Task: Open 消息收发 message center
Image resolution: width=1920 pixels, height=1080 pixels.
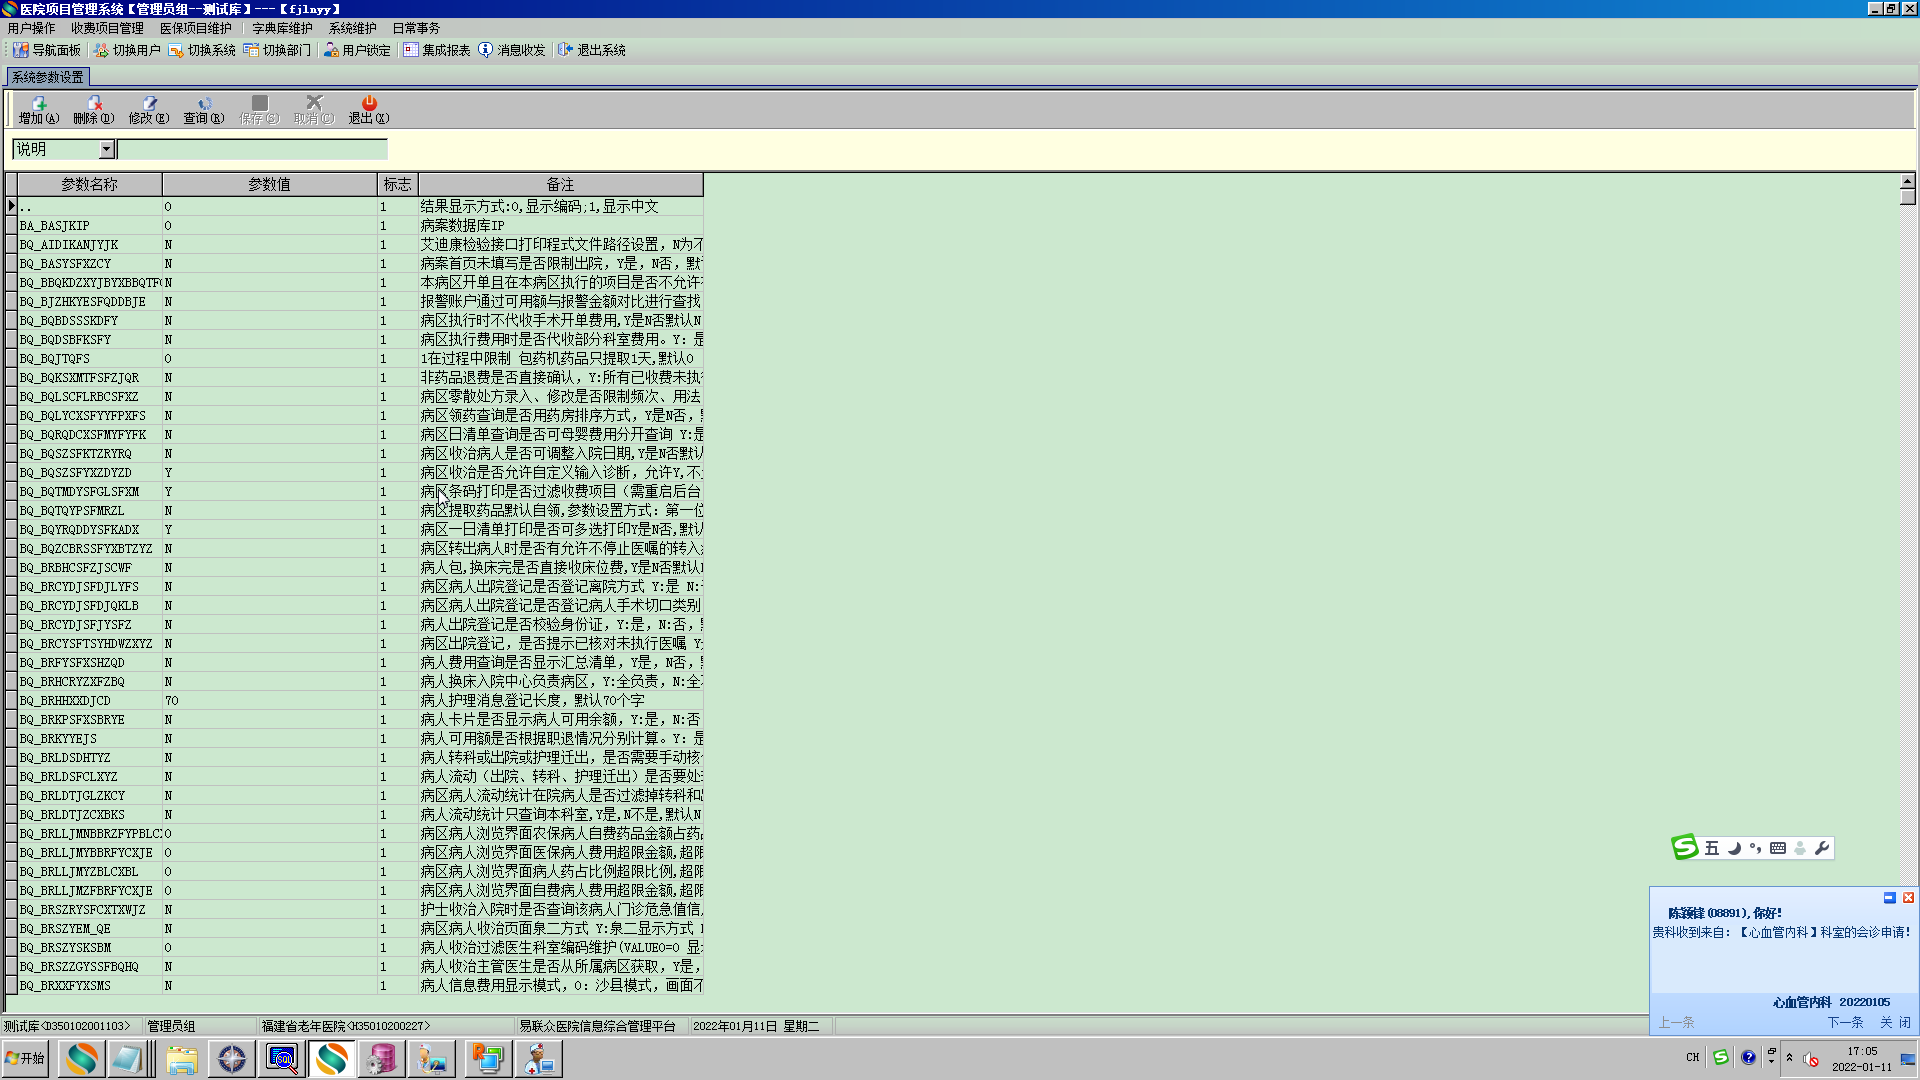Action: [x=512, y=50]
